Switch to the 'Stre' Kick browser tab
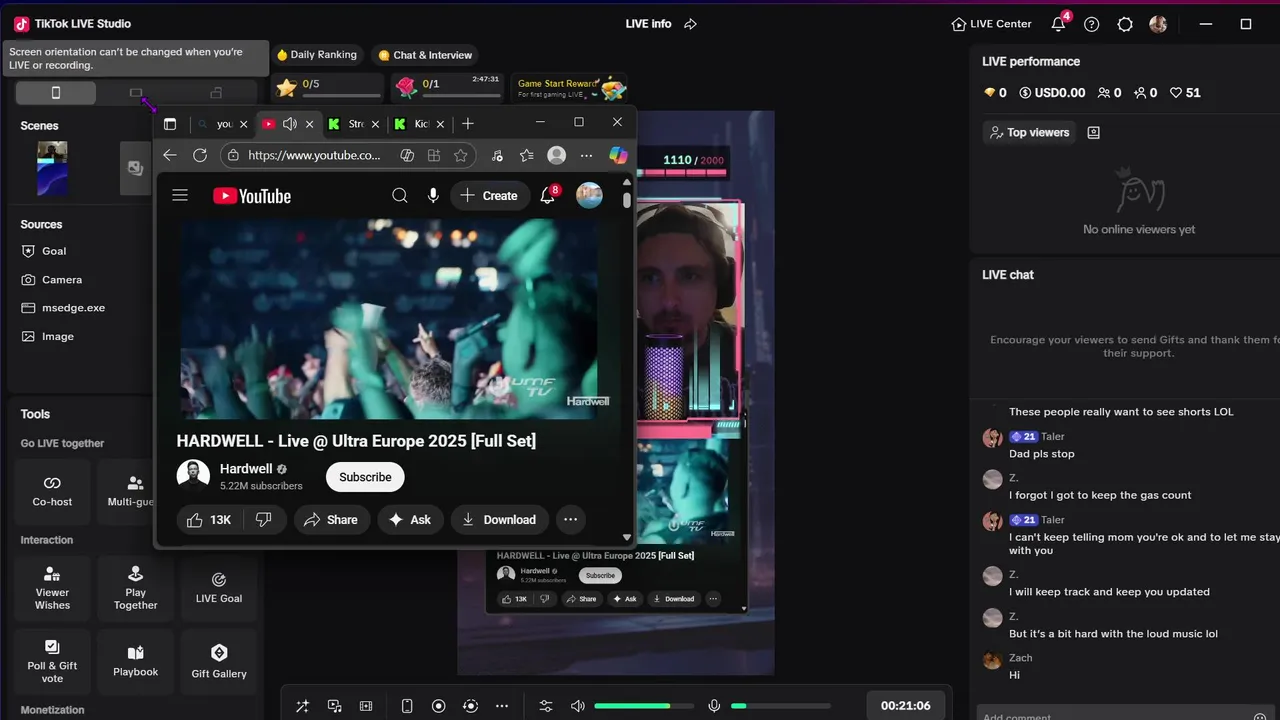1280x720 pixels. click(355, 124)
